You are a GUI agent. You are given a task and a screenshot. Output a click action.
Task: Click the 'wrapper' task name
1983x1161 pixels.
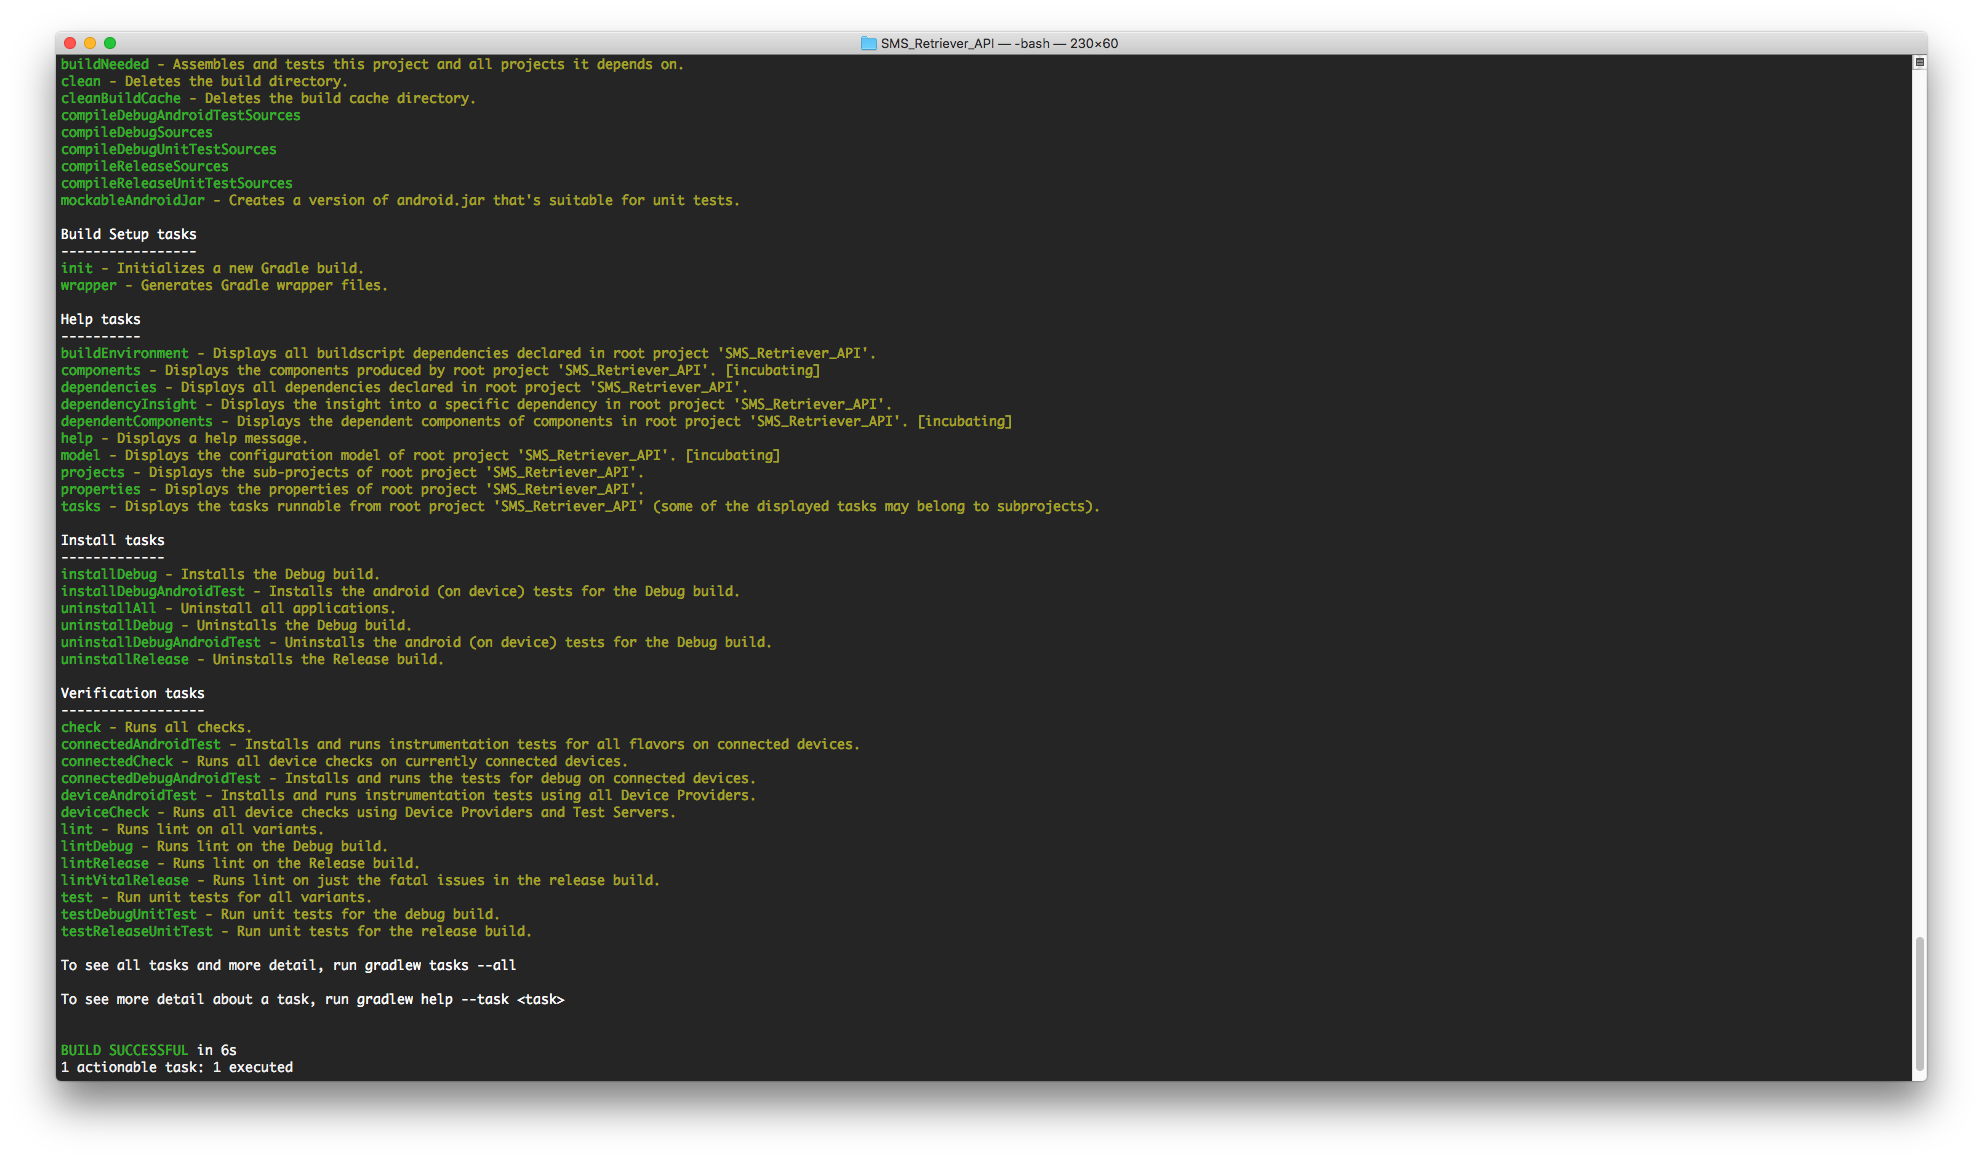pyautogui.click(x=89, y=285)
